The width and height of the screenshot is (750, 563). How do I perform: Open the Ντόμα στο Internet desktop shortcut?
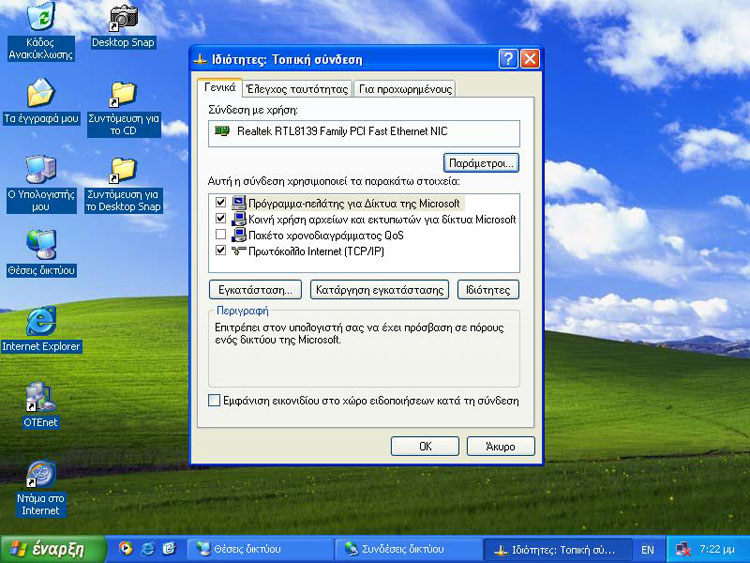pos(41,474)
